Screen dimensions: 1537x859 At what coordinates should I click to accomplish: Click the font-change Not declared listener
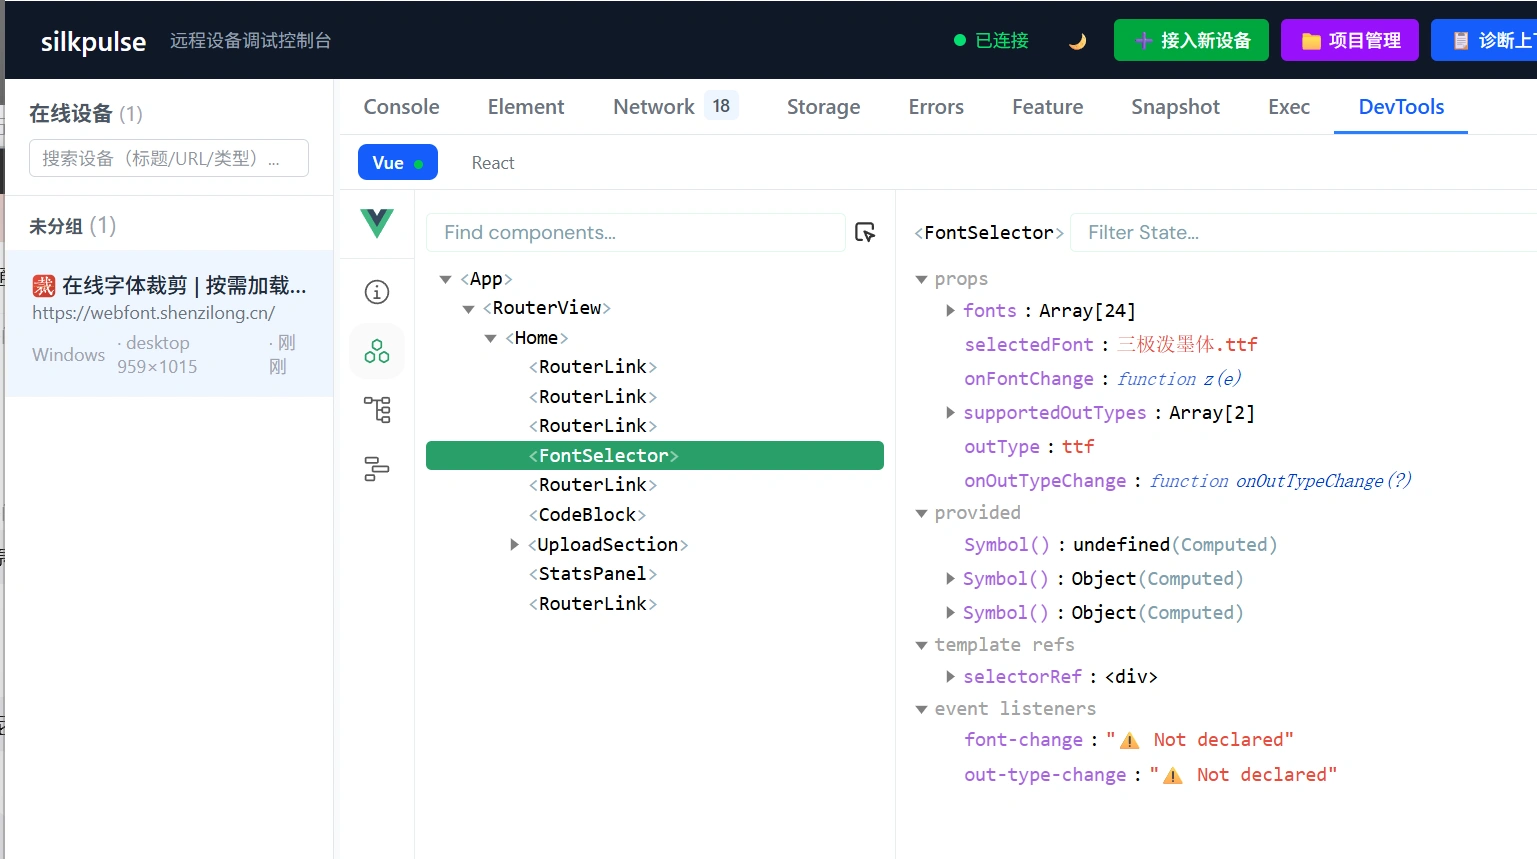pos(1128,740)
